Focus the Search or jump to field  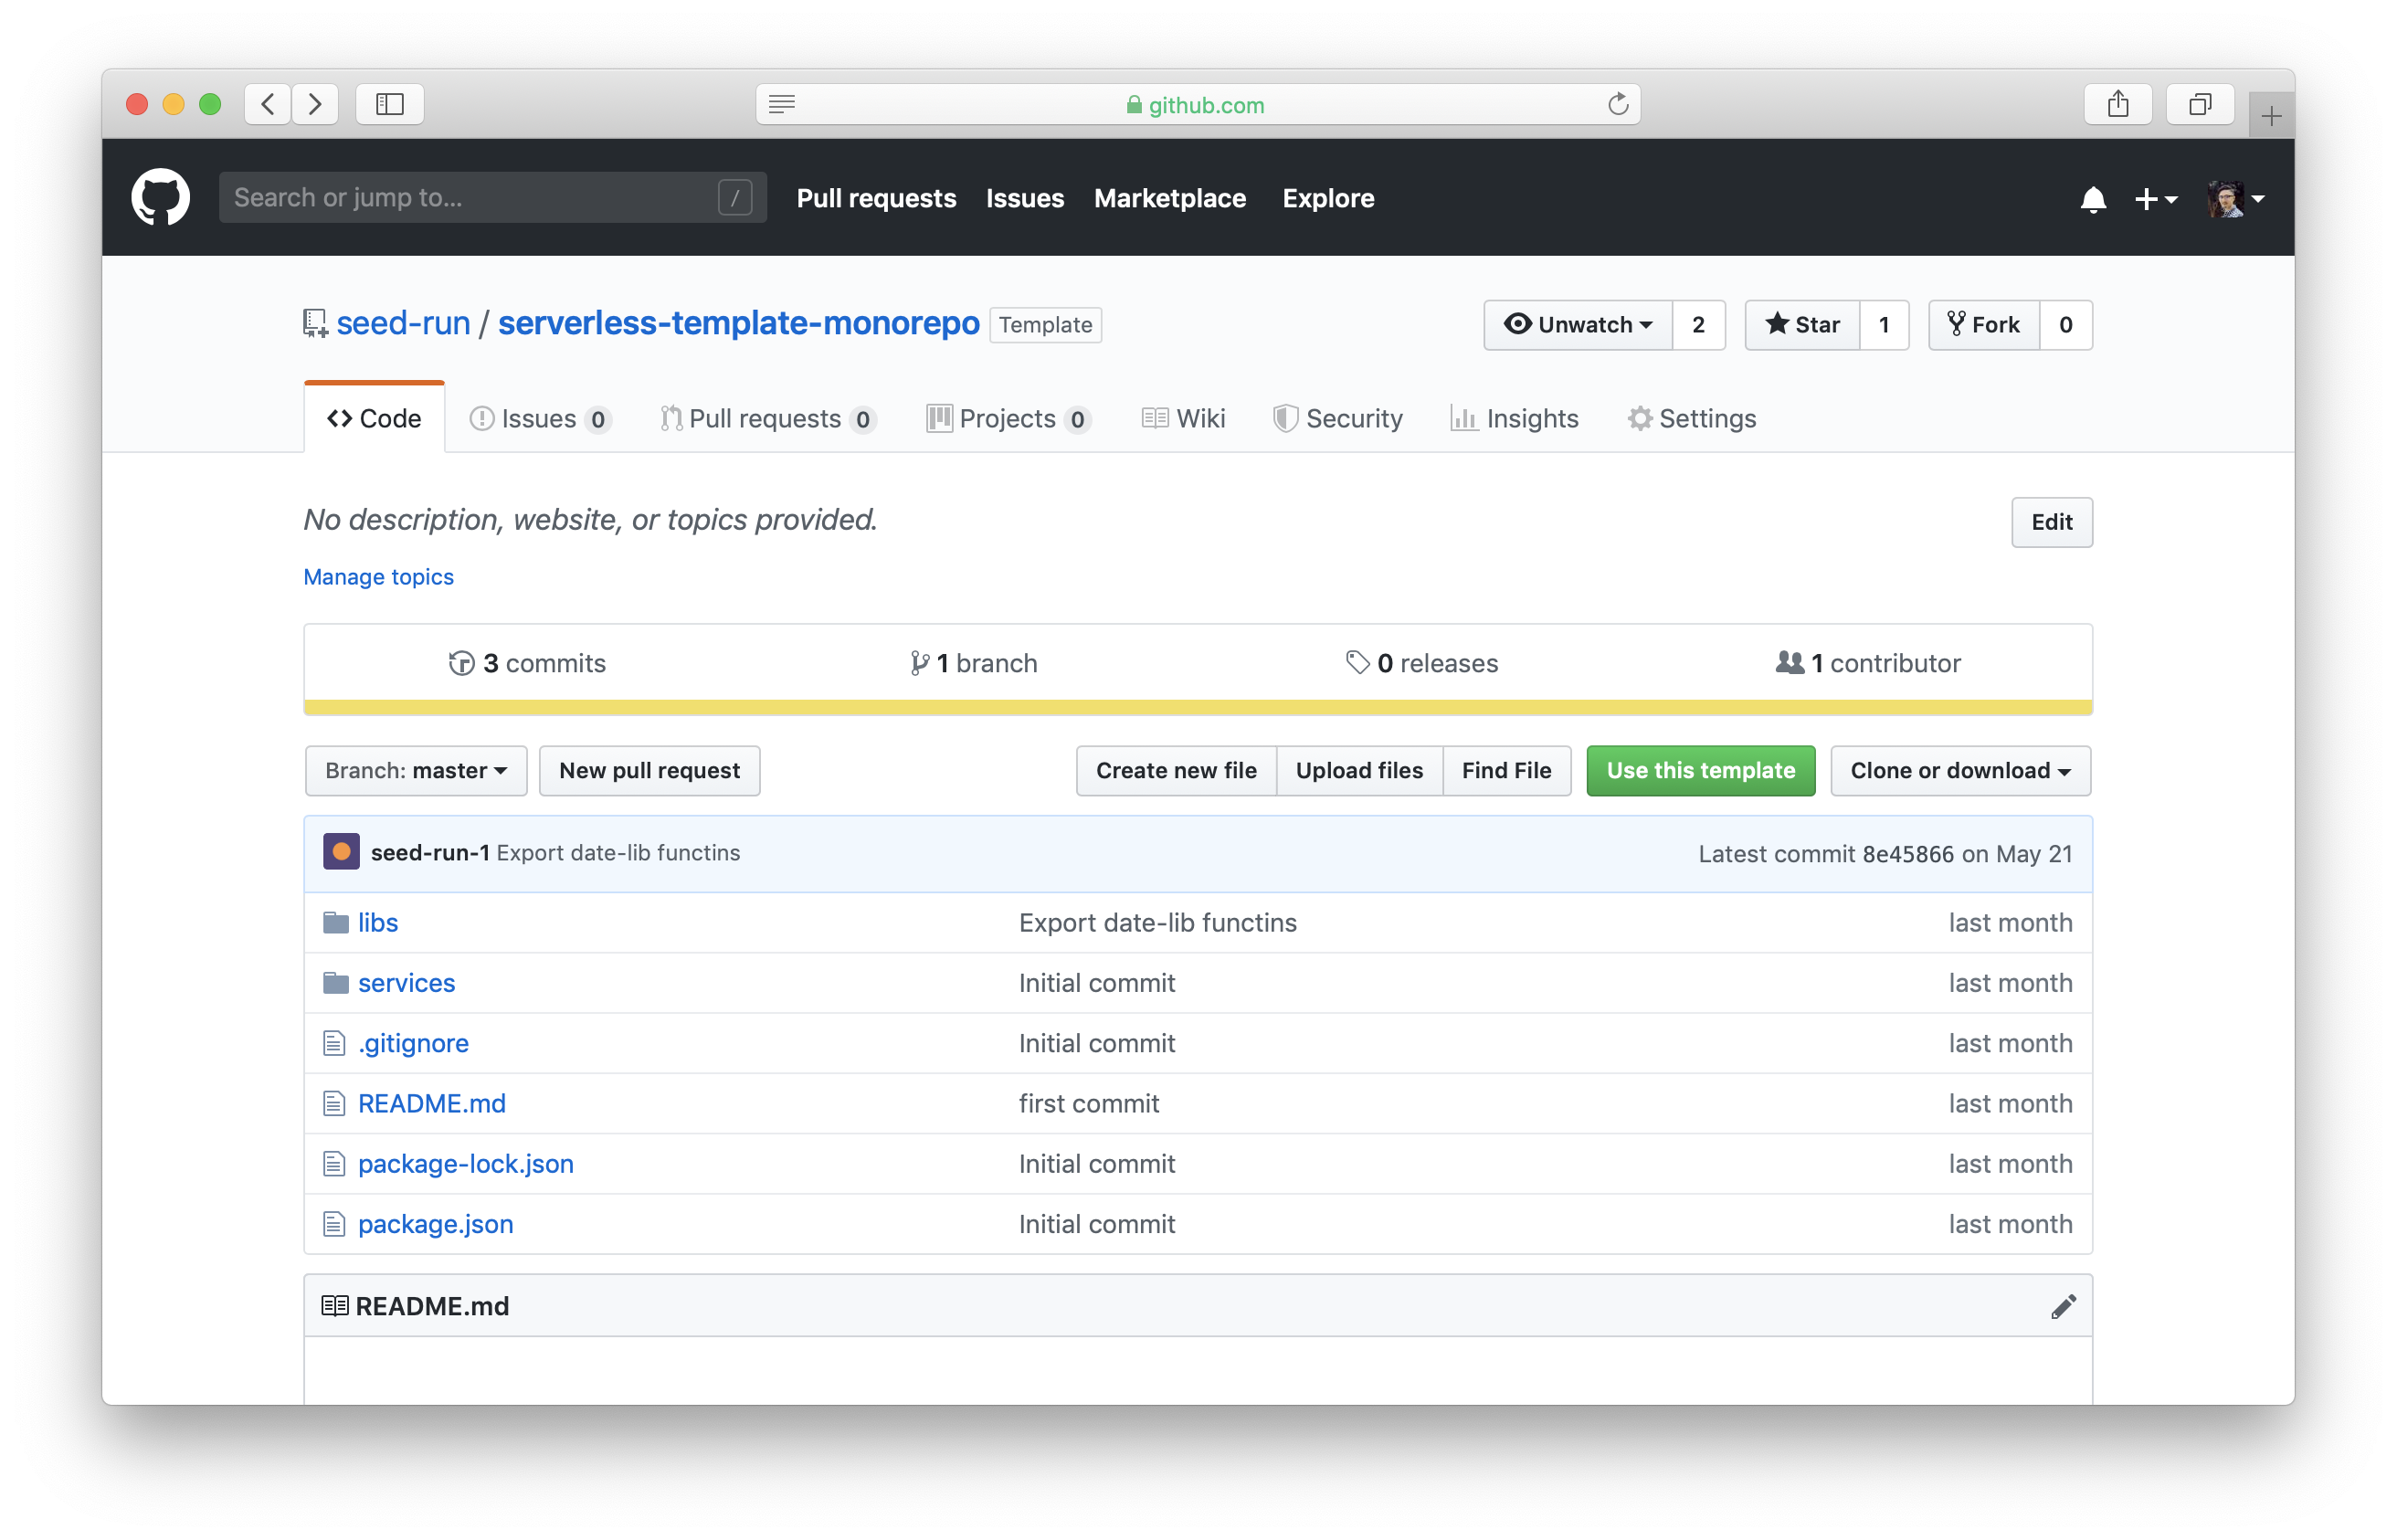[x=470, y=197]
